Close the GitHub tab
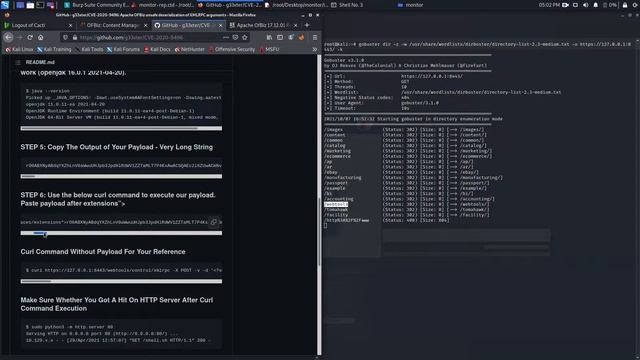The height and width of the screenshot is (360, 640). click(x=220, y=25)
